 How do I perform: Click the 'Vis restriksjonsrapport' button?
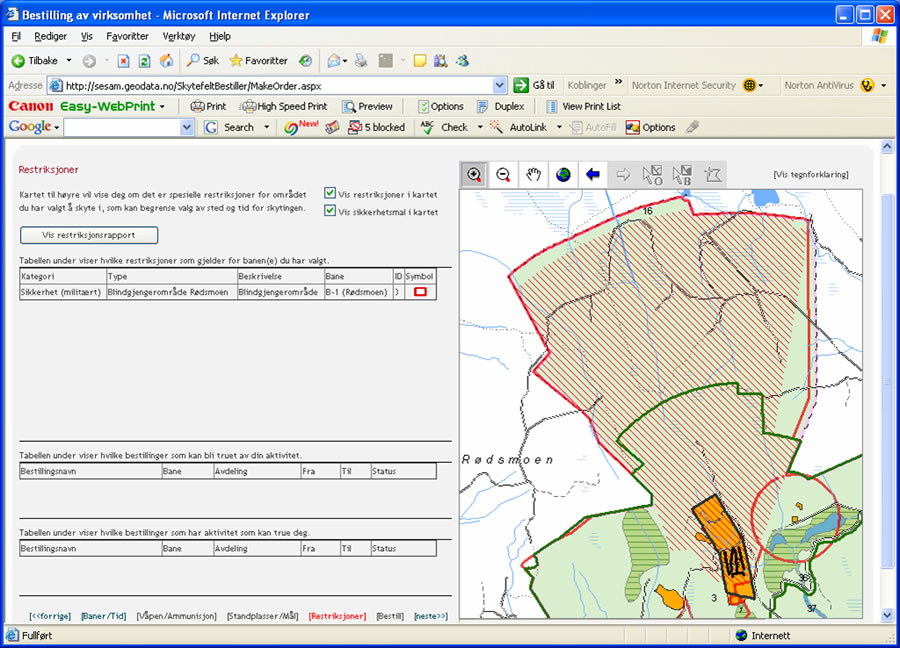pos(90,235)
